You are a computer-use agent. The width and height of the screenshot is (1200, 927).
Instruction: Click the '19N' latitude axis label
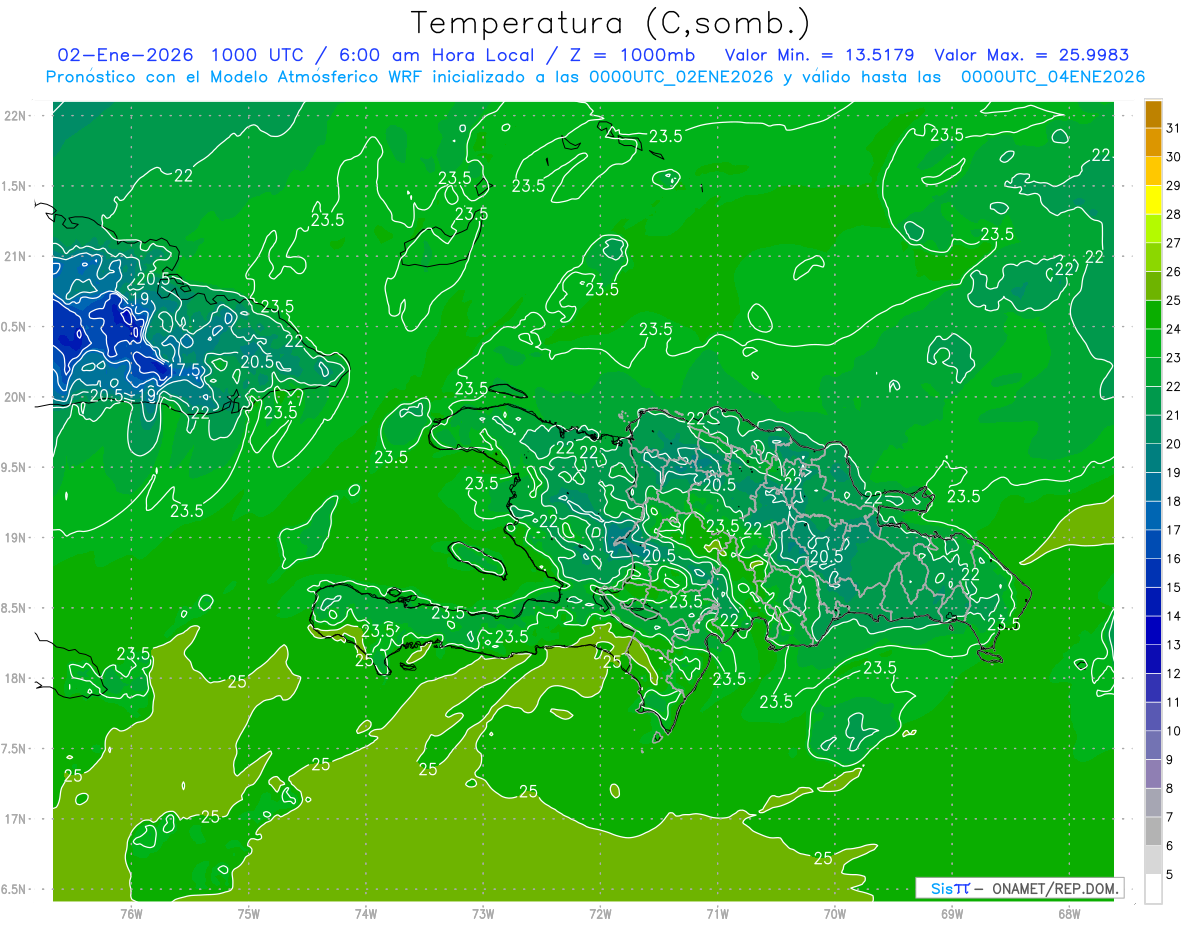tap(15, 538)
